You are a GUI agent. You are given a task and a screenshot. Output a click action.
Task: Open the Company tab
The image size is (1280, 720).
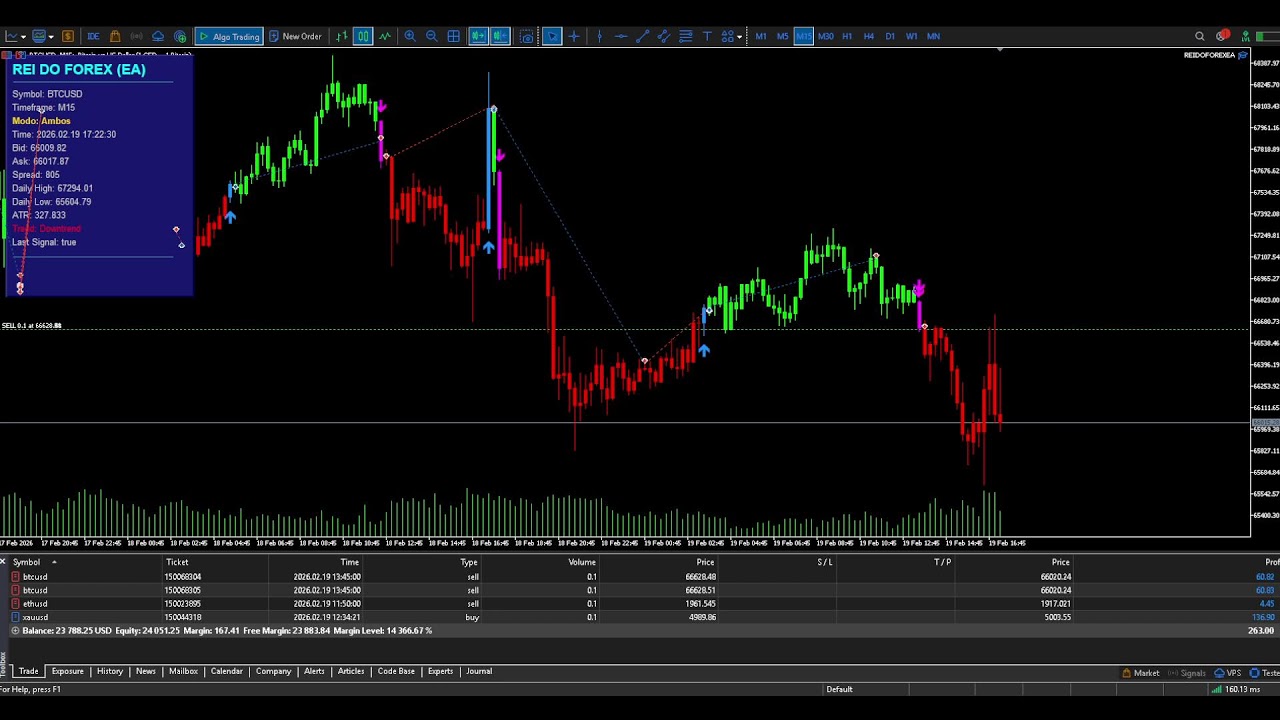coord(273,671)
